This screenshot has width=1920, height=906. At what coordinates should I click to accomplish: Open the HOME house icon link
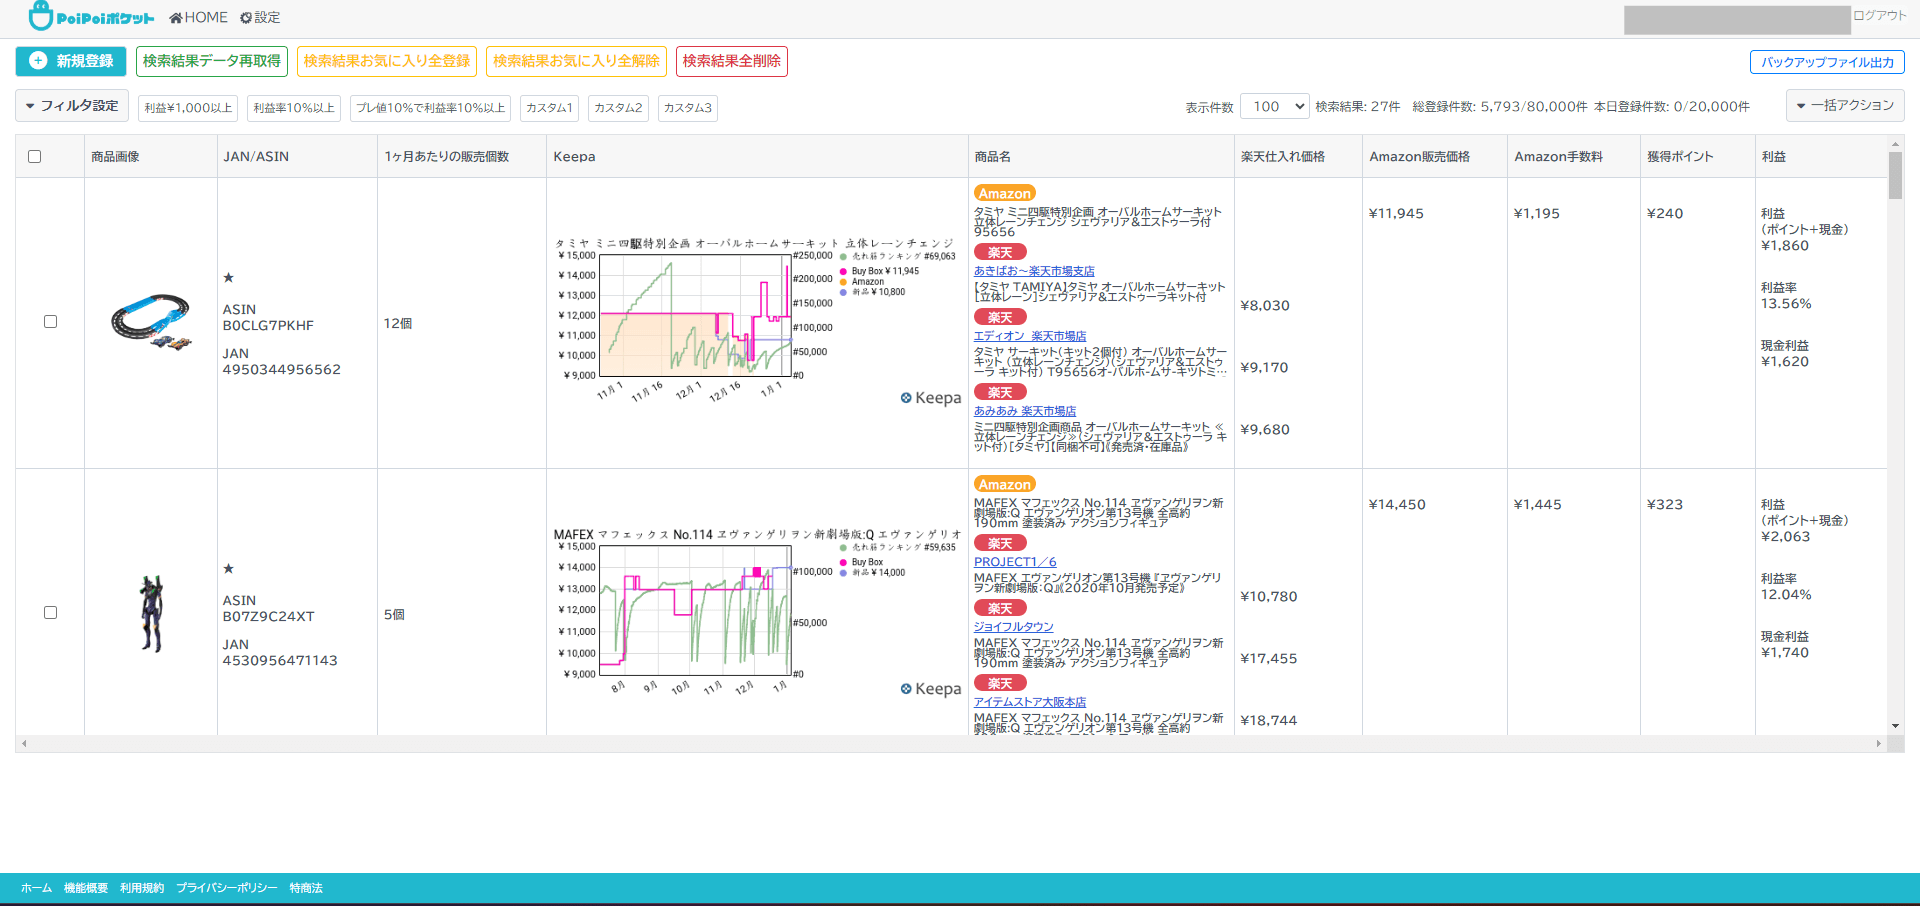pos(176,18)
